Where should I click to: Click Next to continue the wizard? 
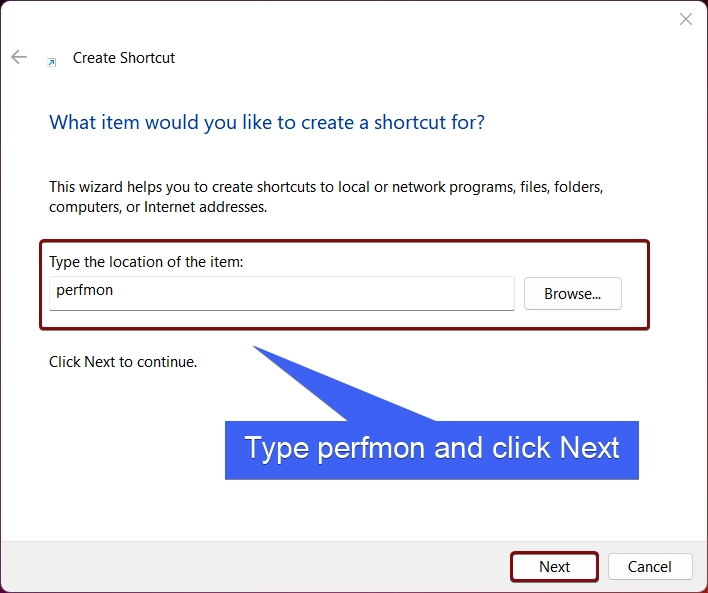554,566
